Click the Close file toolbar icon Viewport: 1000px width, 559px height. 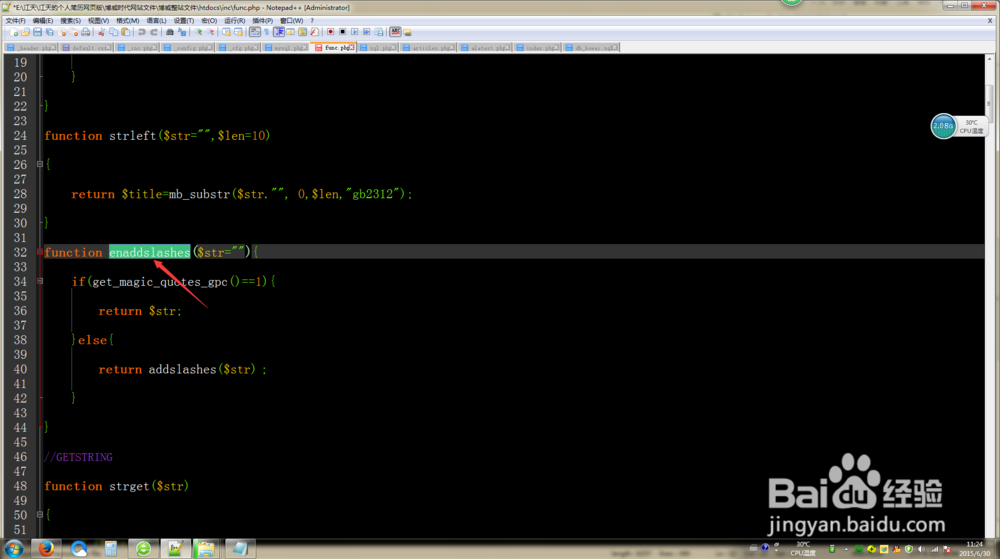pyautogui.click(x=62, y=32)
